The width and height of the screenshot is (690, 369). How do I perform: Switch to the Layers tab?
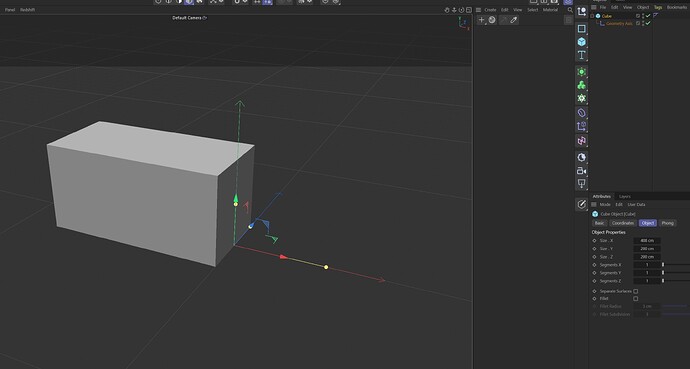click(x=624, y=196)
